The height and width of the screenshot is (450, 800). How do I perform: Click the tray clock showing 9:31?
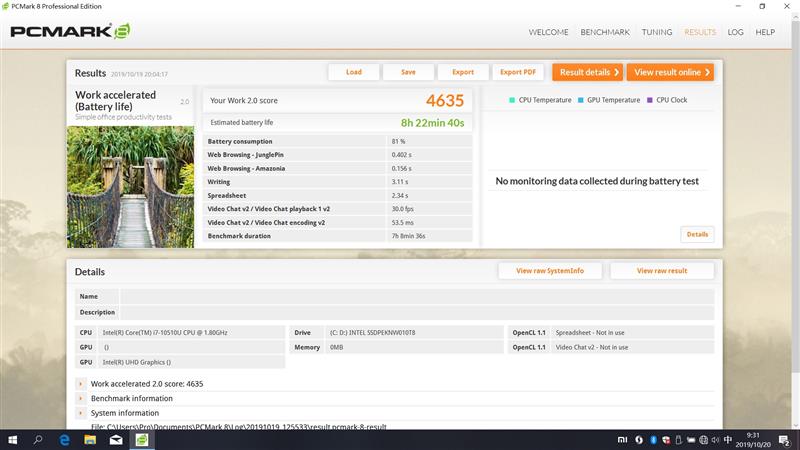click(x=753, y=440)
